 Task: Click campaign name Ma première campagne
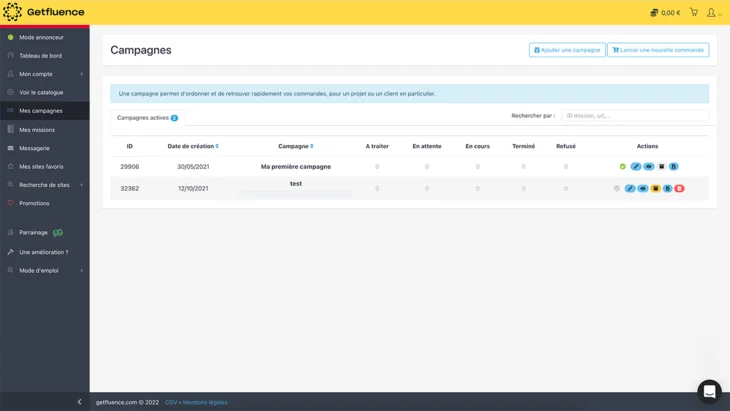click(x=296, y=167)
